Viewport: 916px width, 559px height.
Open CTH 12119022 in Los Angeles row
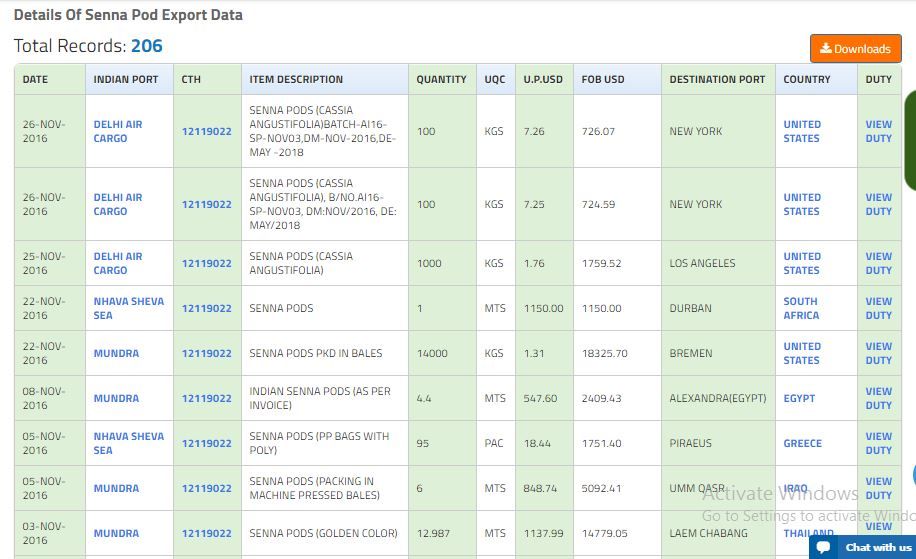tap(207, 263)
